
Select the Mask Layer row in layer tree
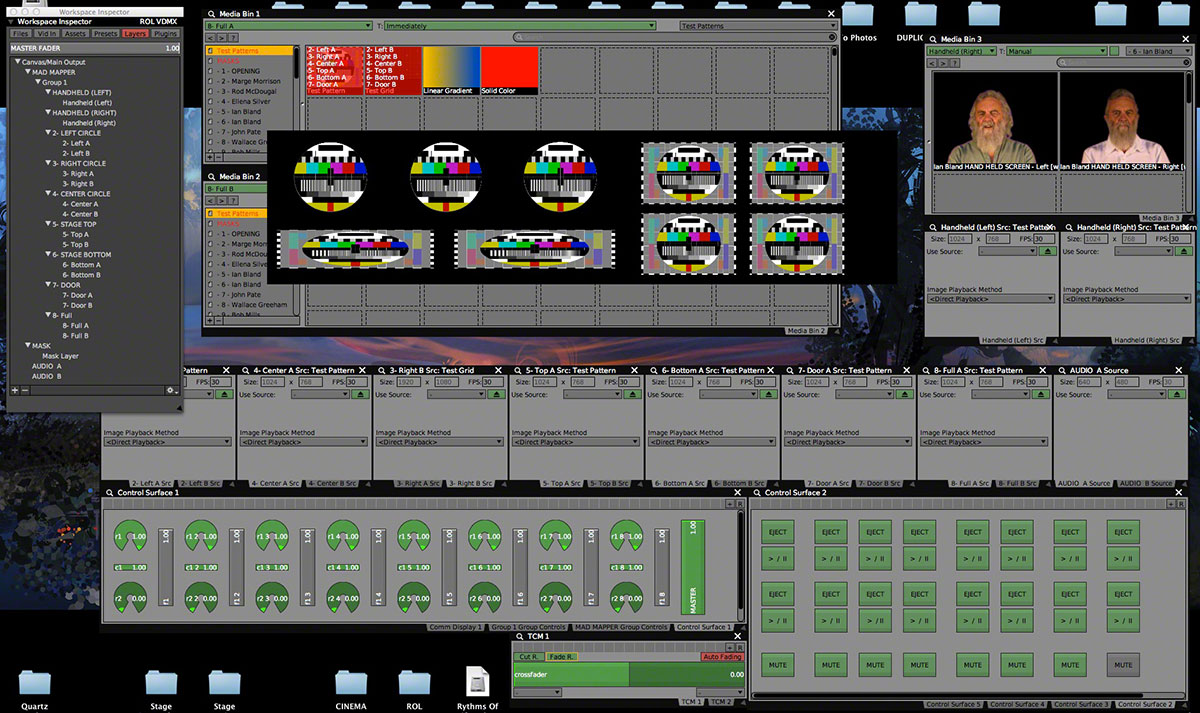(60, 356)
